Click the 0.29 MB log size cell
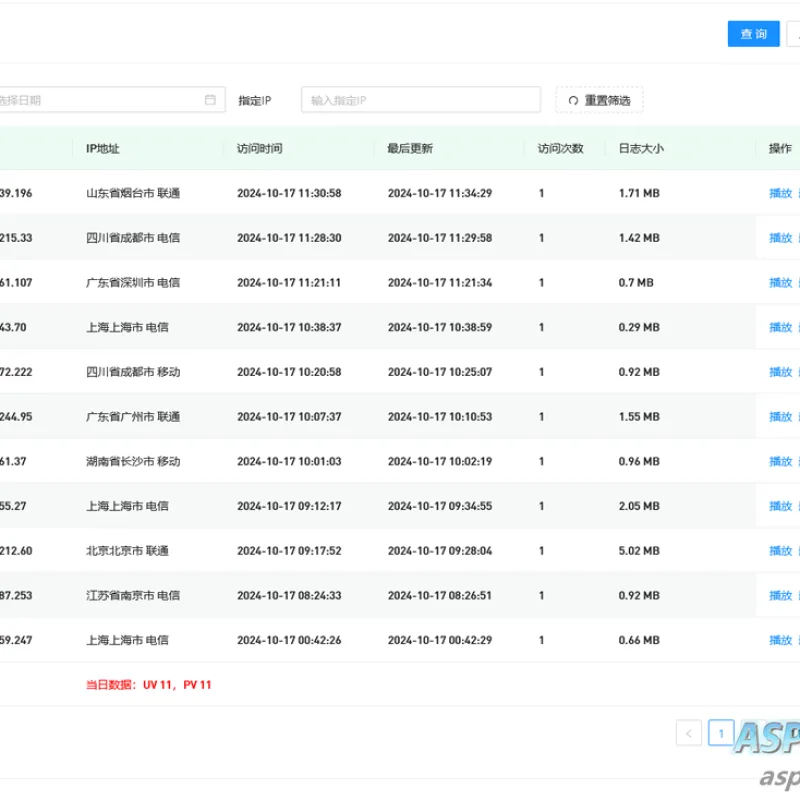Screen dimensions: 800x800 point(639,328)
